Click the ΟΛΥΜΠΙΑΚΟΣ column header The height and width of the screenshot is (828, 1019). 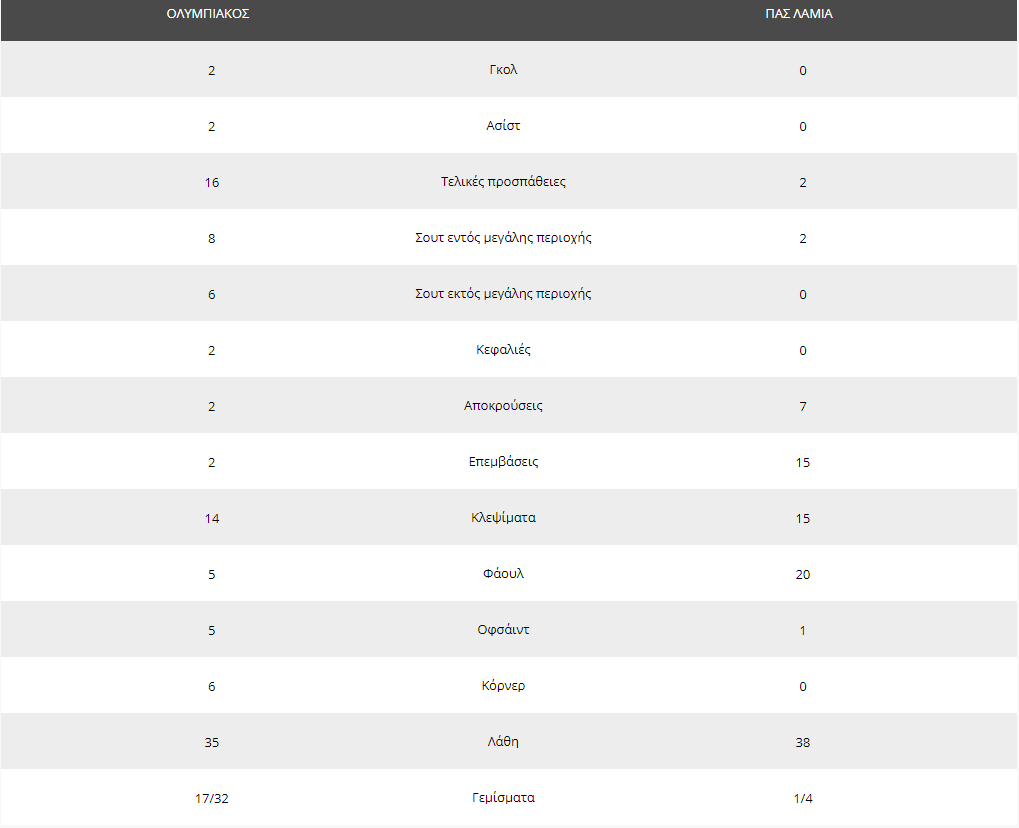(x=208, y=14)
